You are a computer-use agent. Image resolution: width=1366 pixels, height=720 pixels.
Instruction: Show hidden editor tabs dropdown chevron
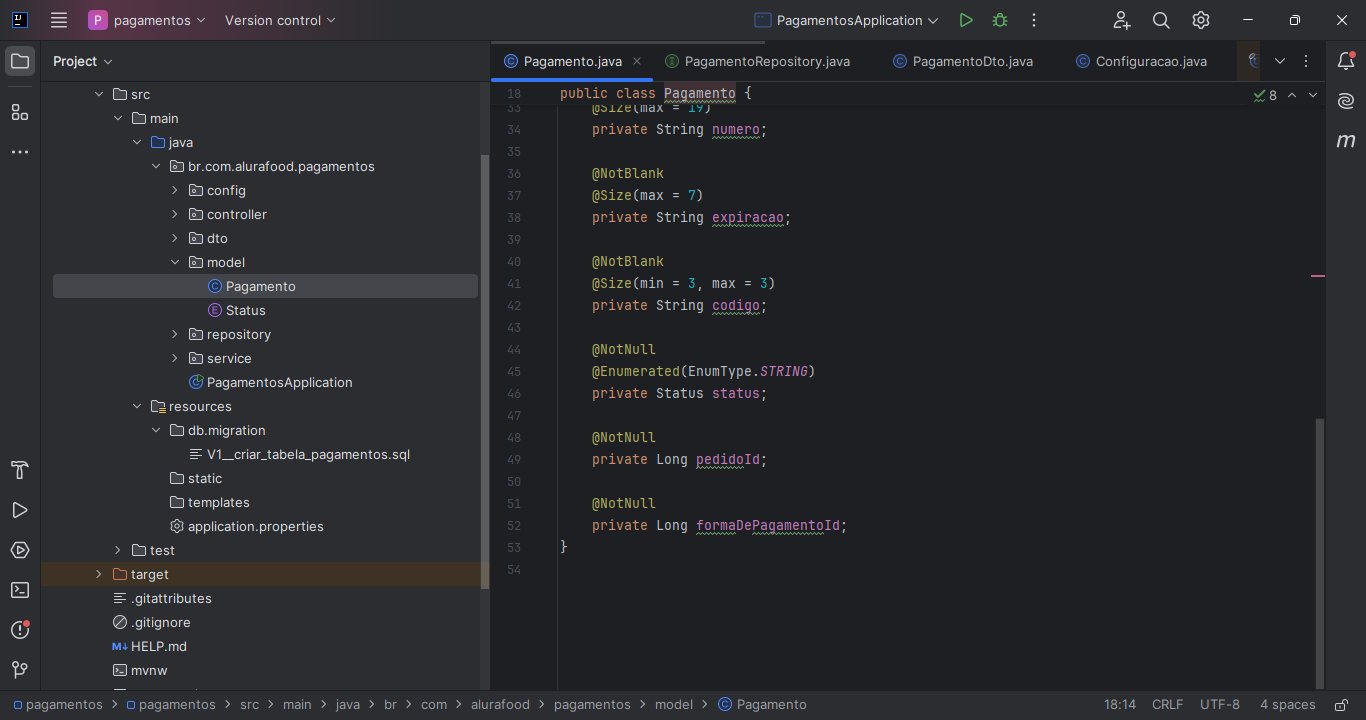[1280, 61]
